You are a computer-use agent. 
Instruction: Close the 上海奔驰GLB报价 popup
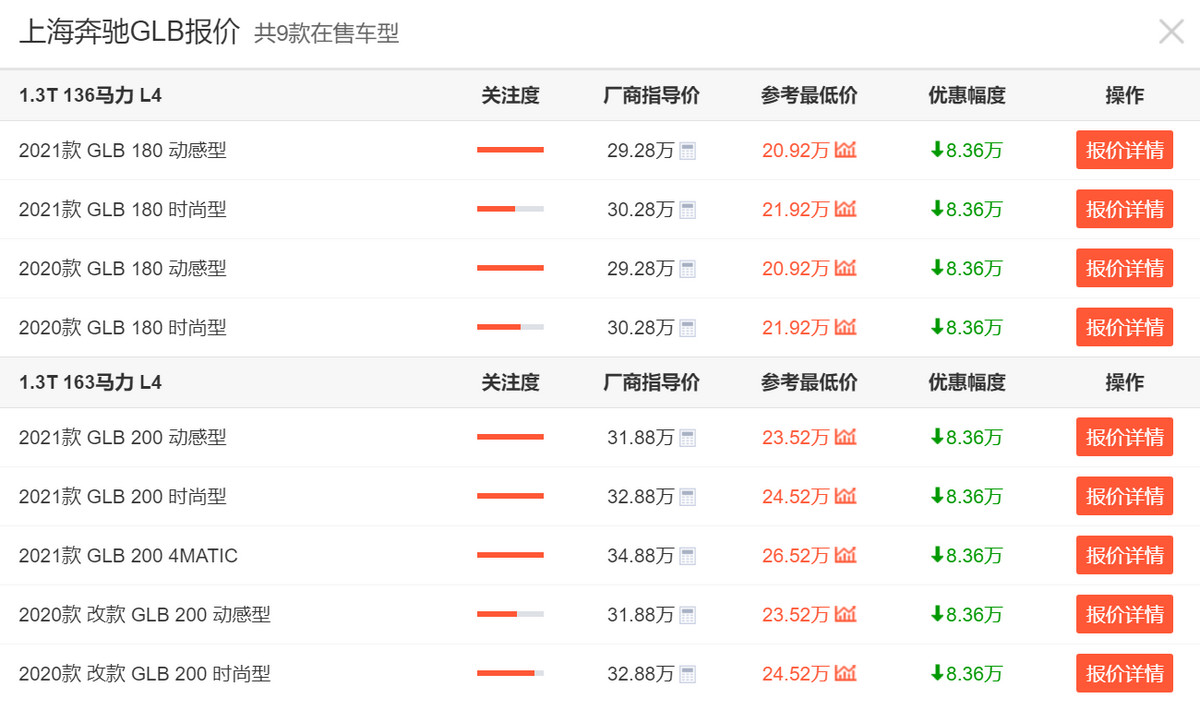point(1171,32)
